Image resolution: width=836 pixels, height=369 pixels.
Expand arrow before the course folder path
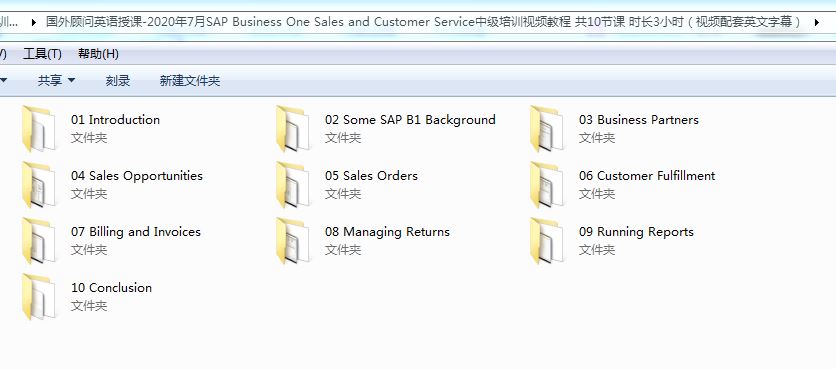pos(34,22)
